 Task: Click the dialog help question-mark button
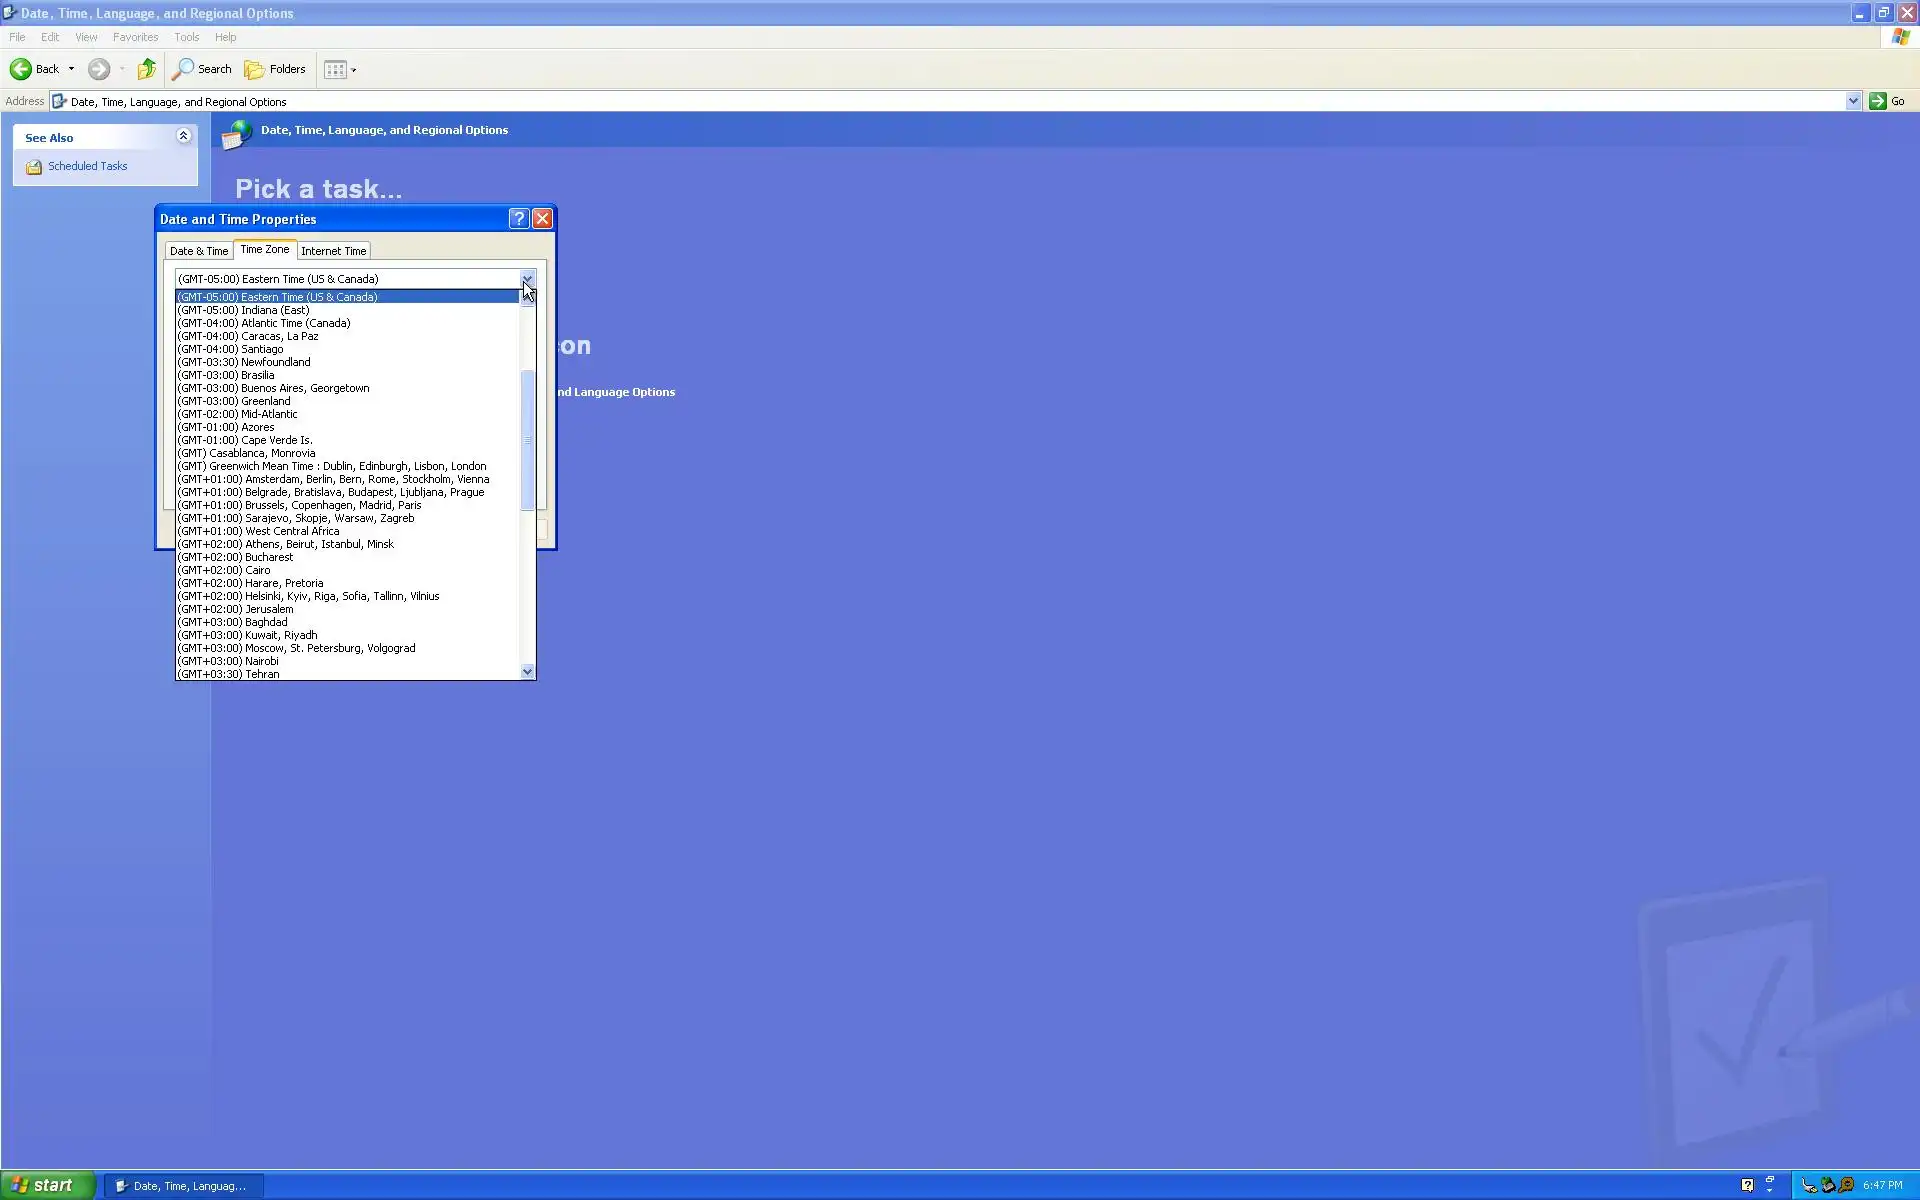pos(518,219)
